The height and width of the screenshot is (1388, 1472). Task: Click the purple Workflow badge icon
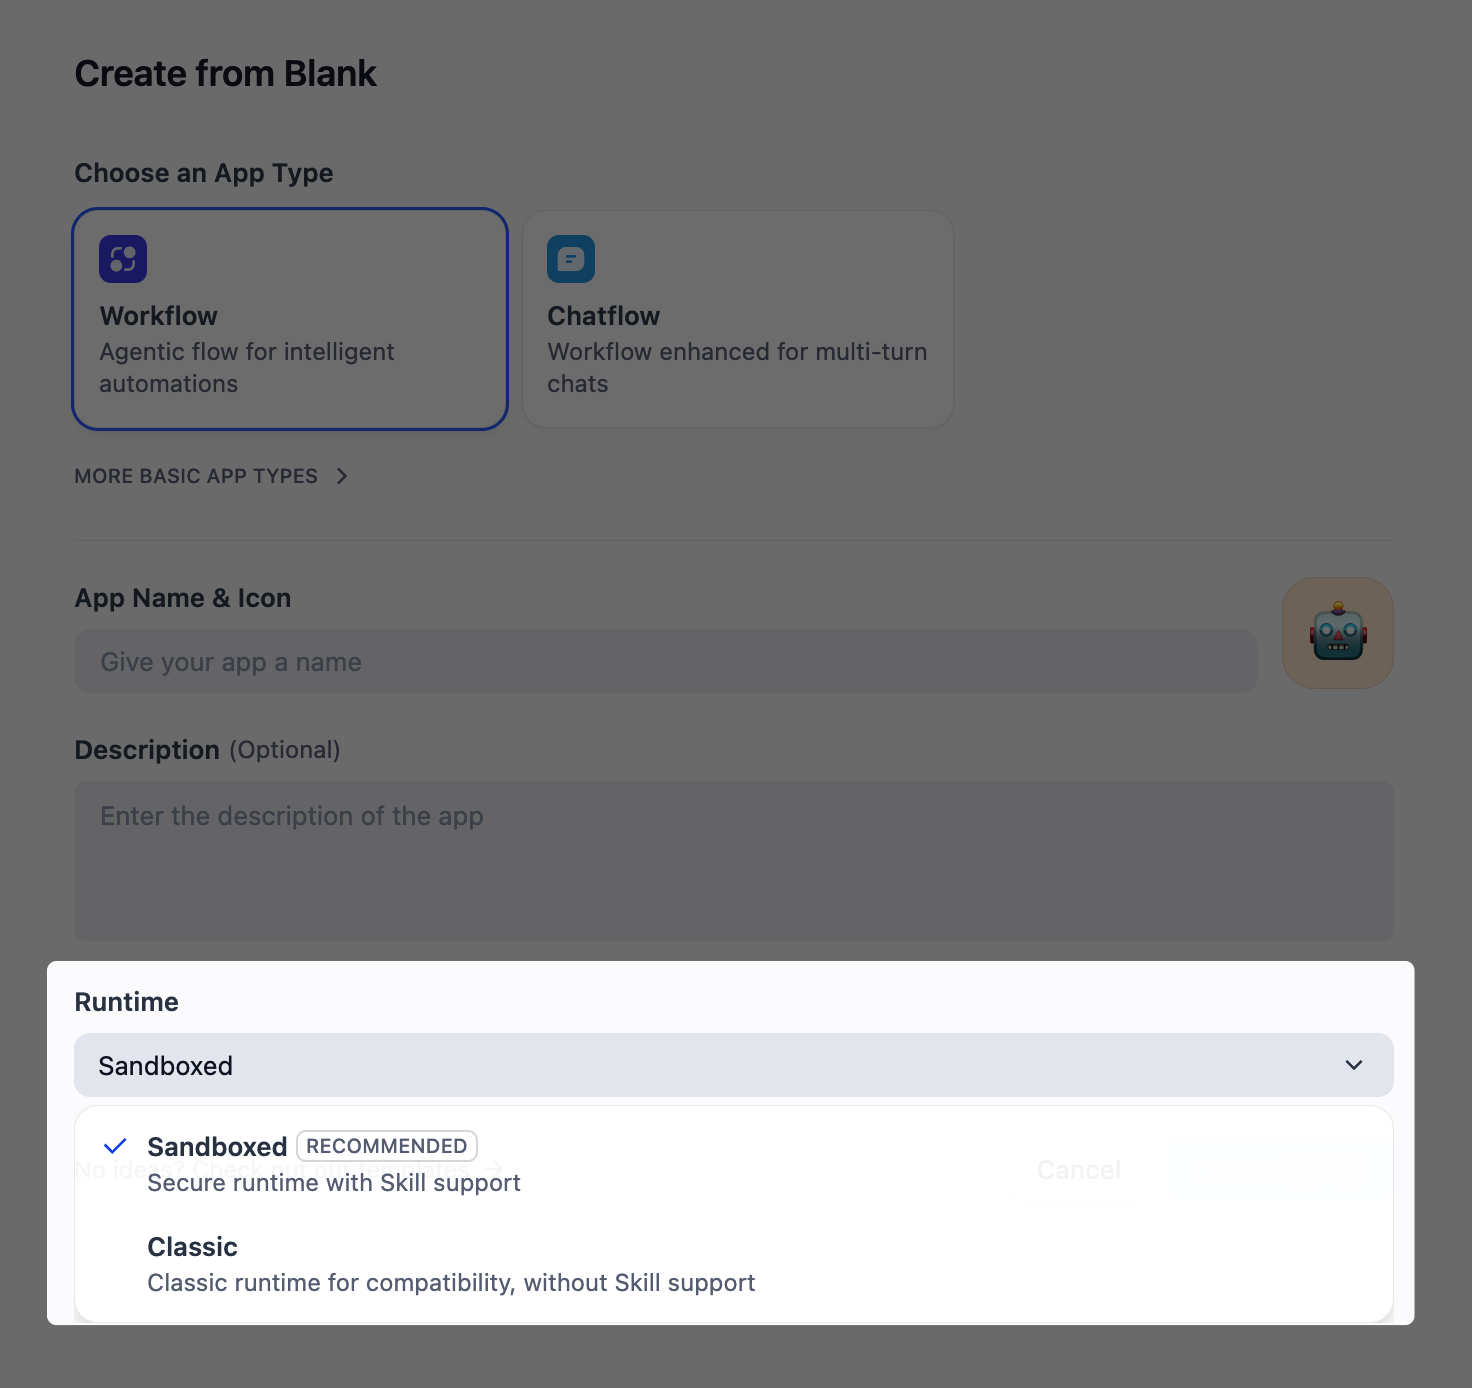(123, 258)
